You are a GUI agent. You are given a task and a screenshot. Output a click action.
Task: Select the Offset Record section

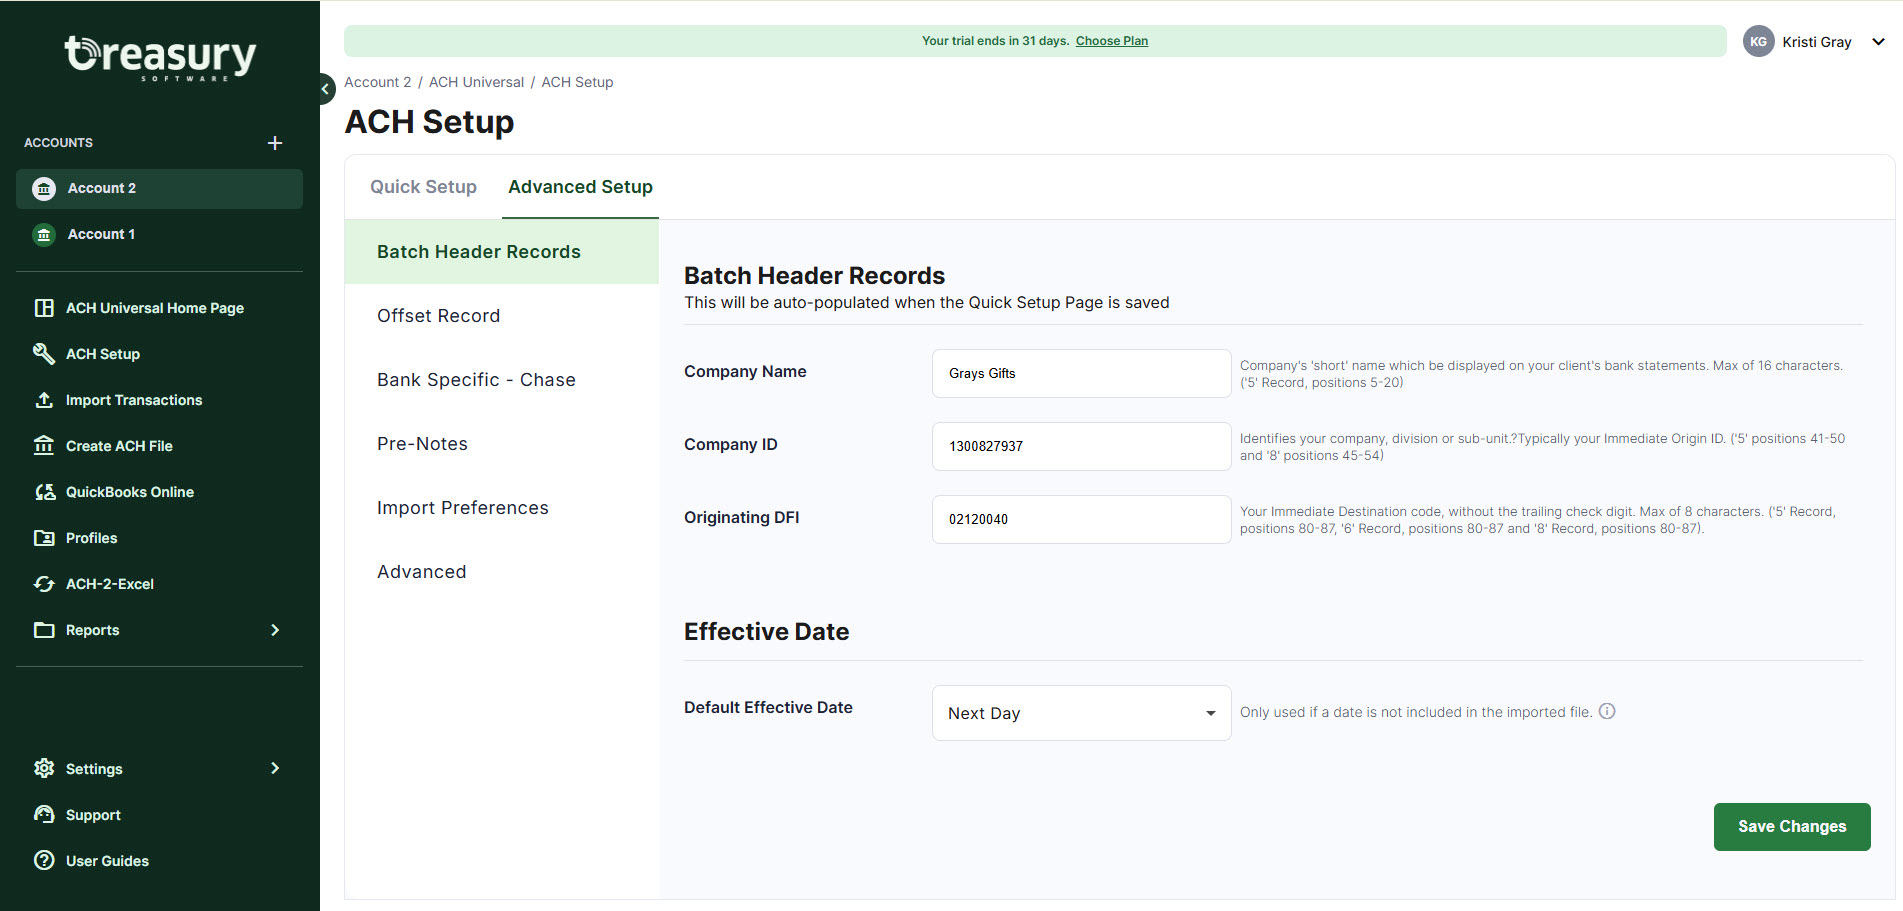pos(438,315)
